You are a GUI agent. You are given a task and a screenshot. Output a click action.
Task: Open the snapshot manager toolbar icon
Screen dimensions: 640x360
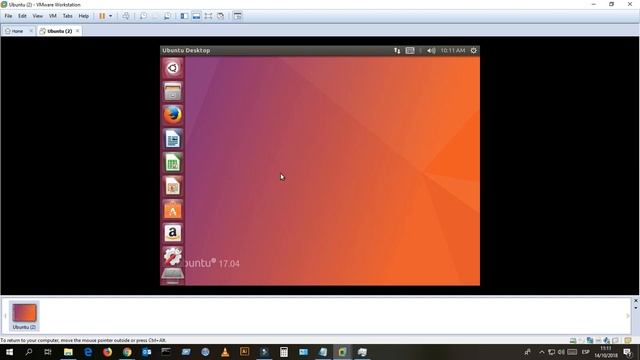[167, 16]
